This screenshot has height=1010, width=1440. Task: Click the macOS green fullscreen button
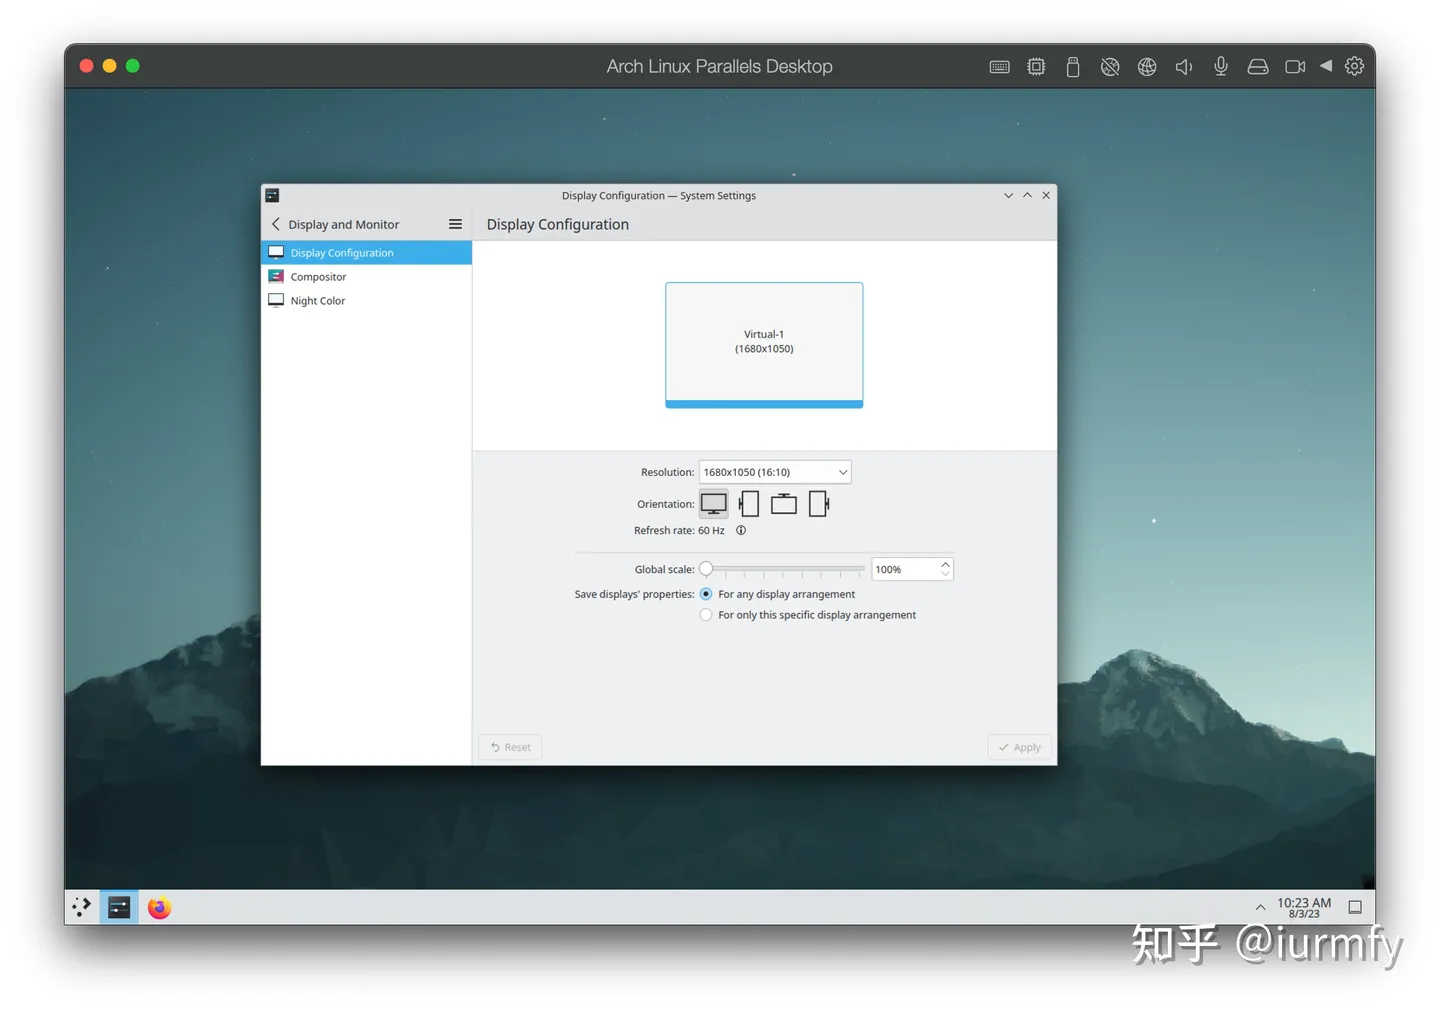pos(133,66)
